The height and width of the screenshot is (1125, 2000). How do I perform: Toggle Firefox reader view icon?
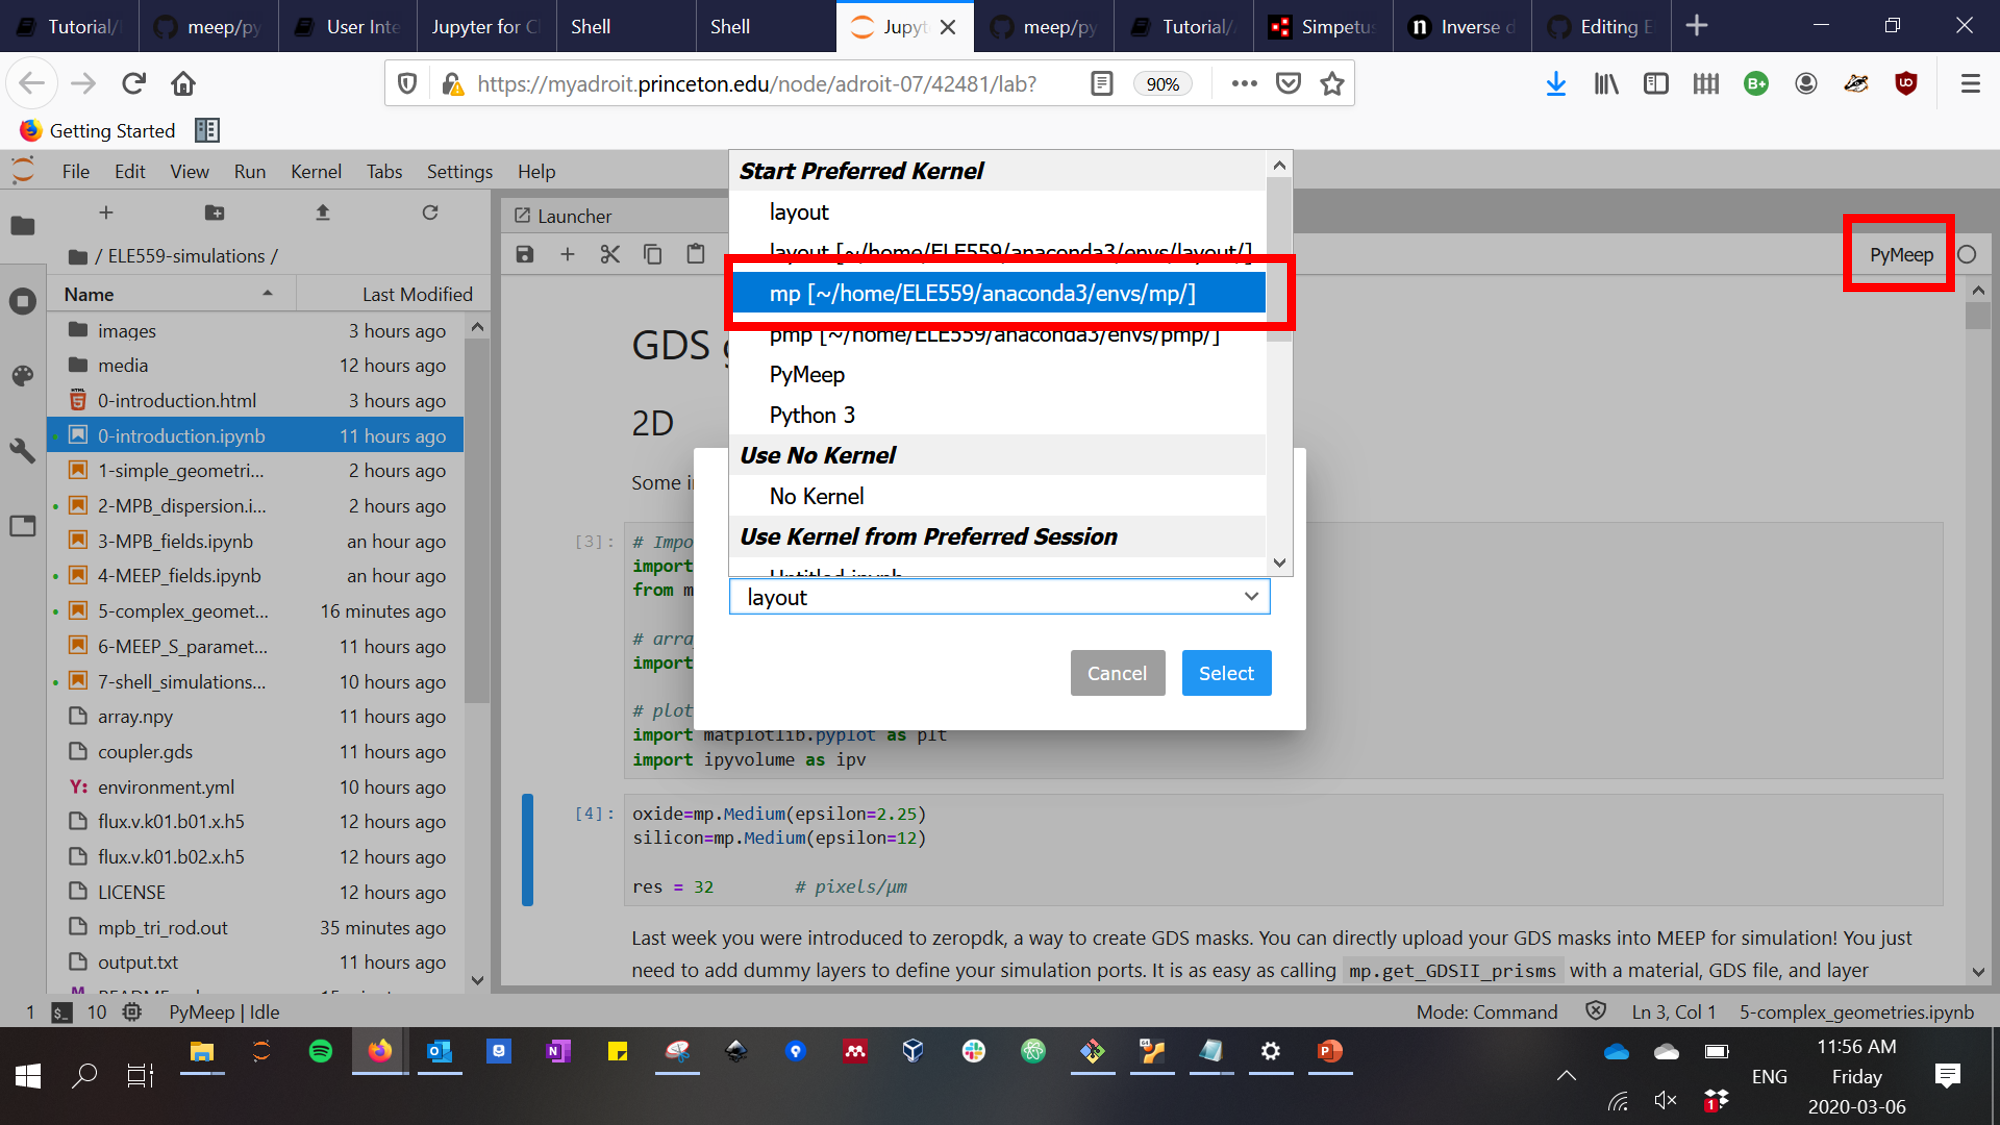[1102, 84]
